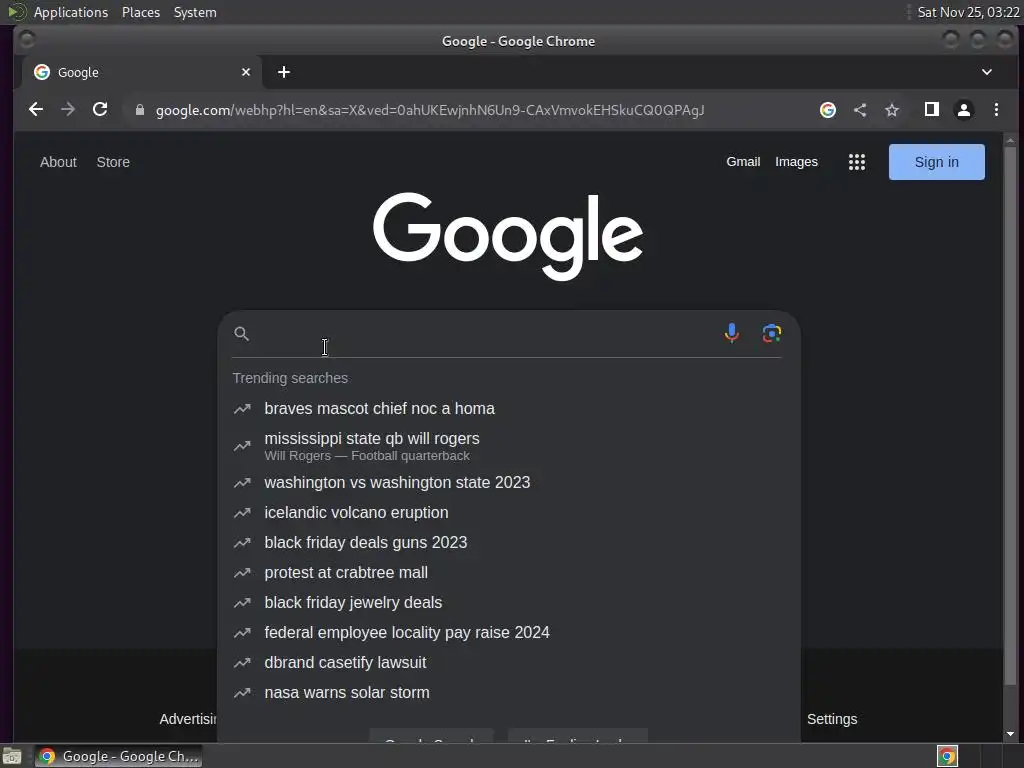Select 'braves mascot chief noc a homa' suggestion
Viewport: 1024px width, 768px height.
click(x=507, y=408)
